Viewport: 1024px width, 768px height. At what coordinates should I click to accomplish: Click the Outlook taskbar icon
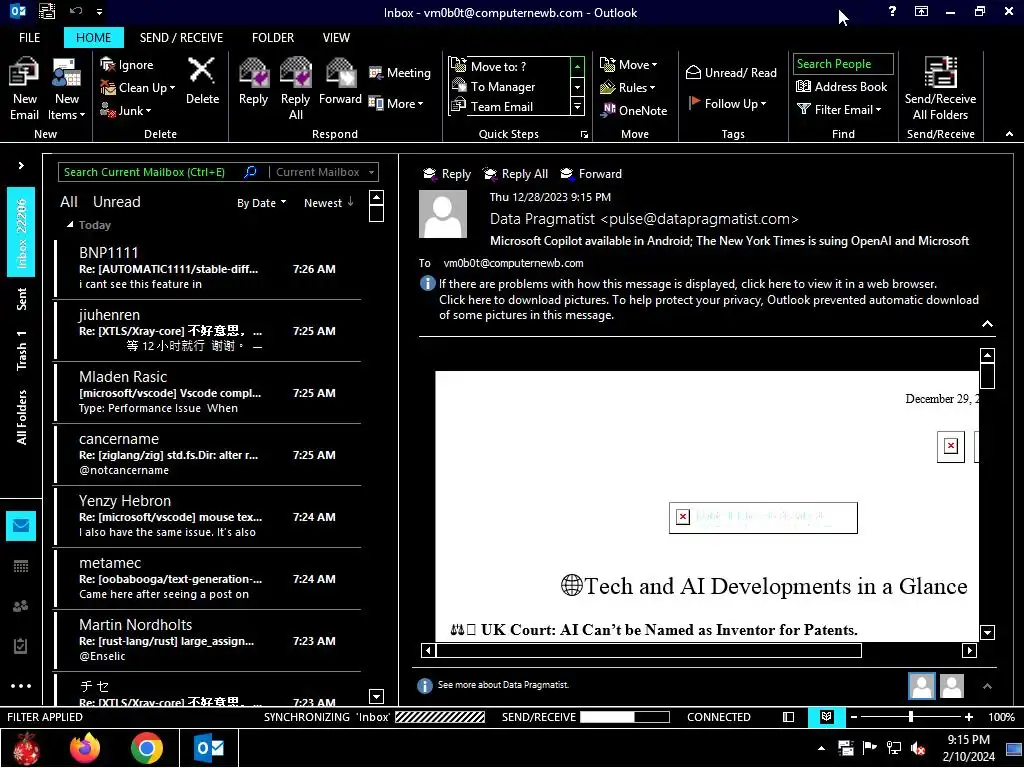pyautogui.click(x=209, y=748)
